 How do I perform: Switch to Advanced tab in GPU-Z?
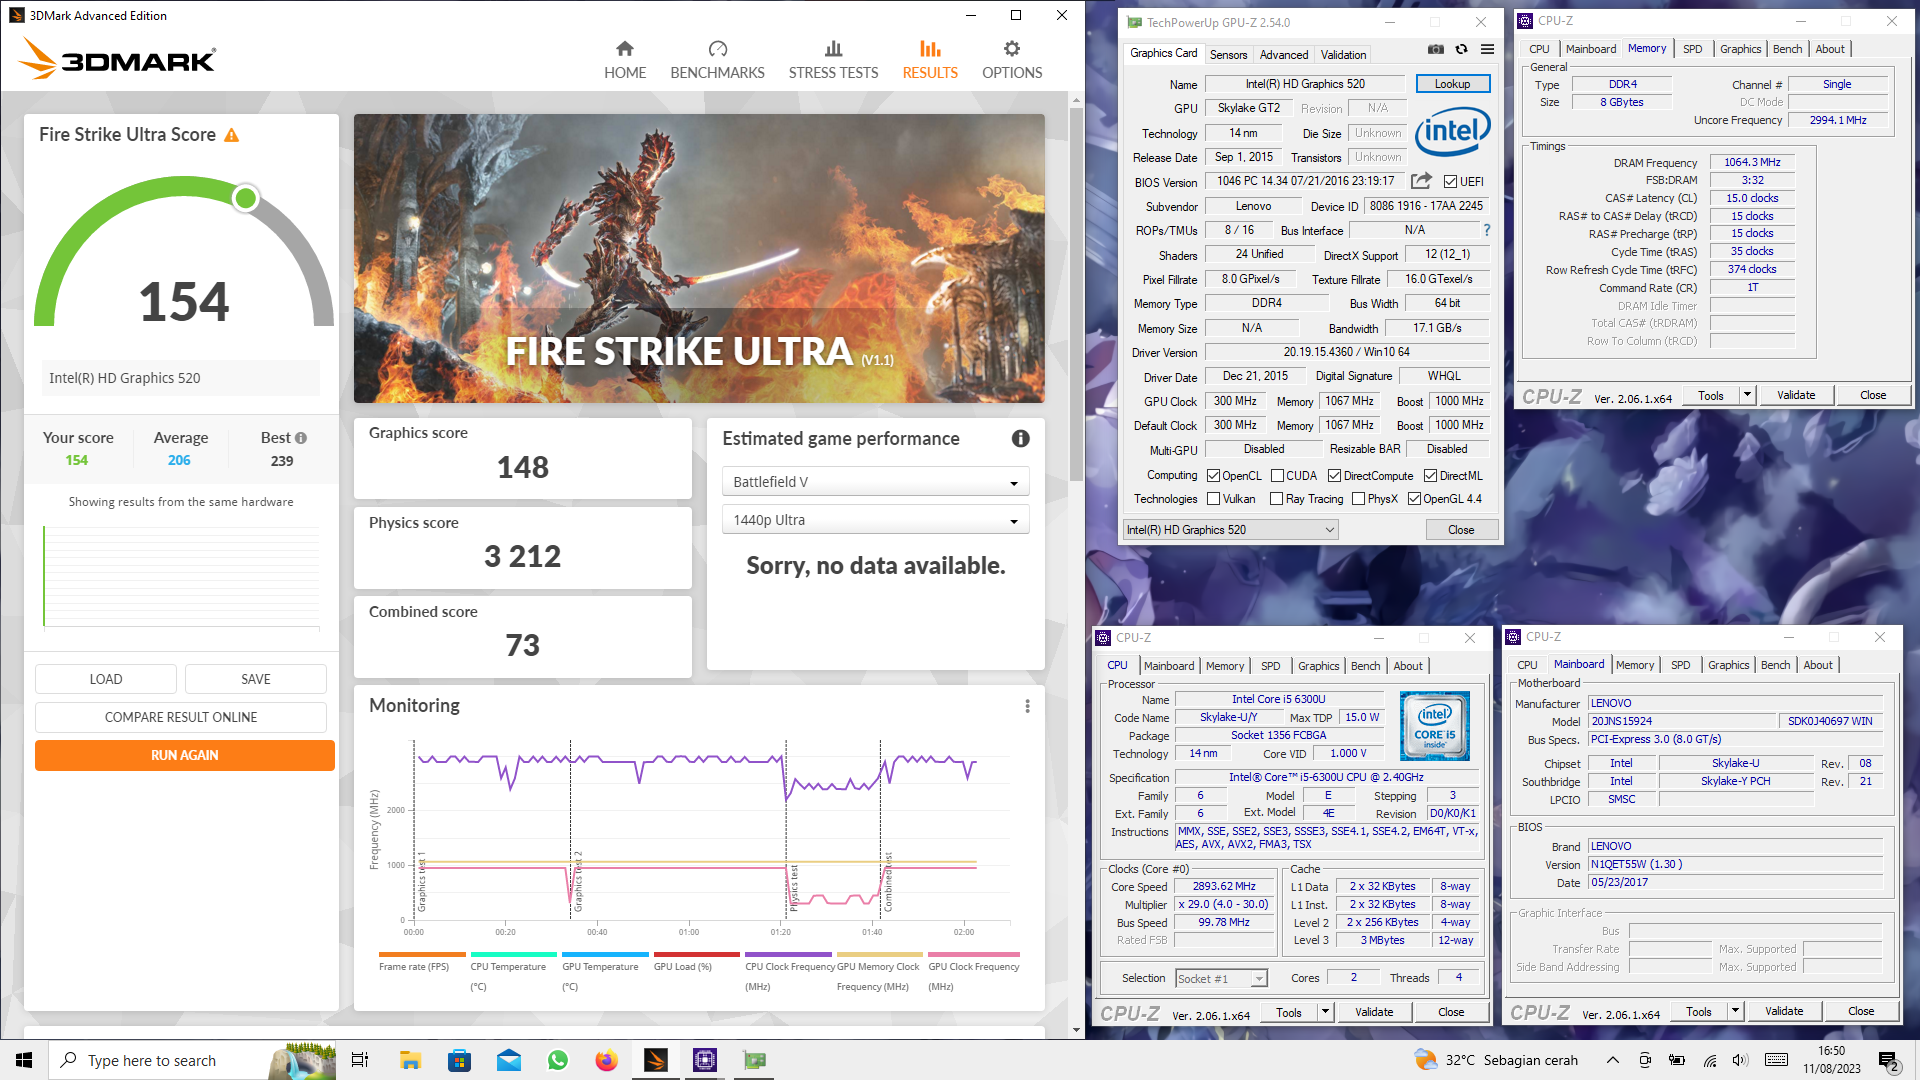[x=1283, y=55]
